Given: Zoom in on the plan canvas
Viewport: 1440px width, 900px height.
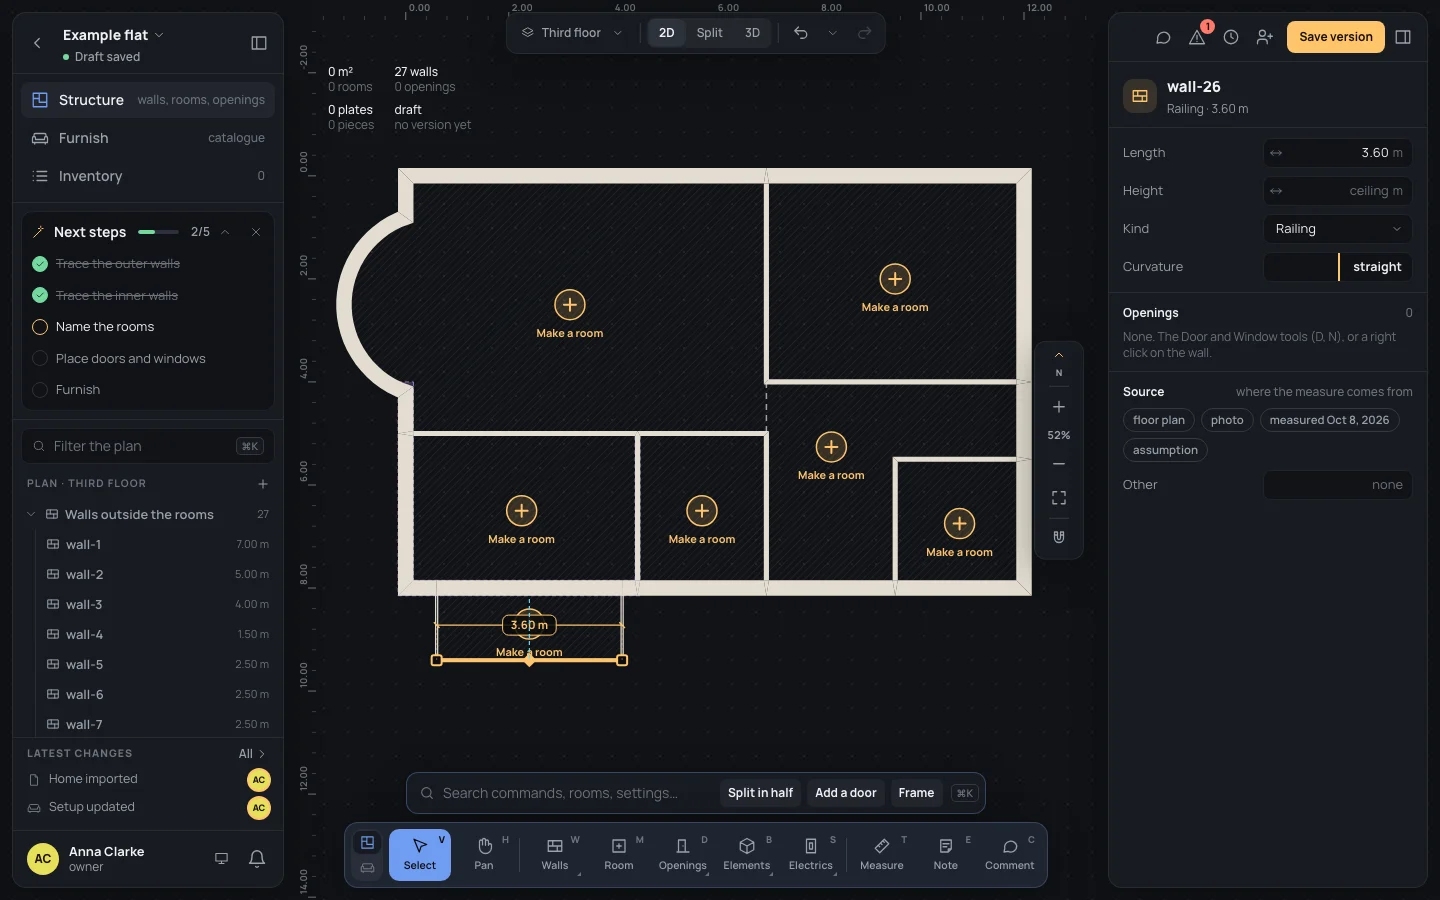Looking at the screenshot, I should pos(1059,407).
